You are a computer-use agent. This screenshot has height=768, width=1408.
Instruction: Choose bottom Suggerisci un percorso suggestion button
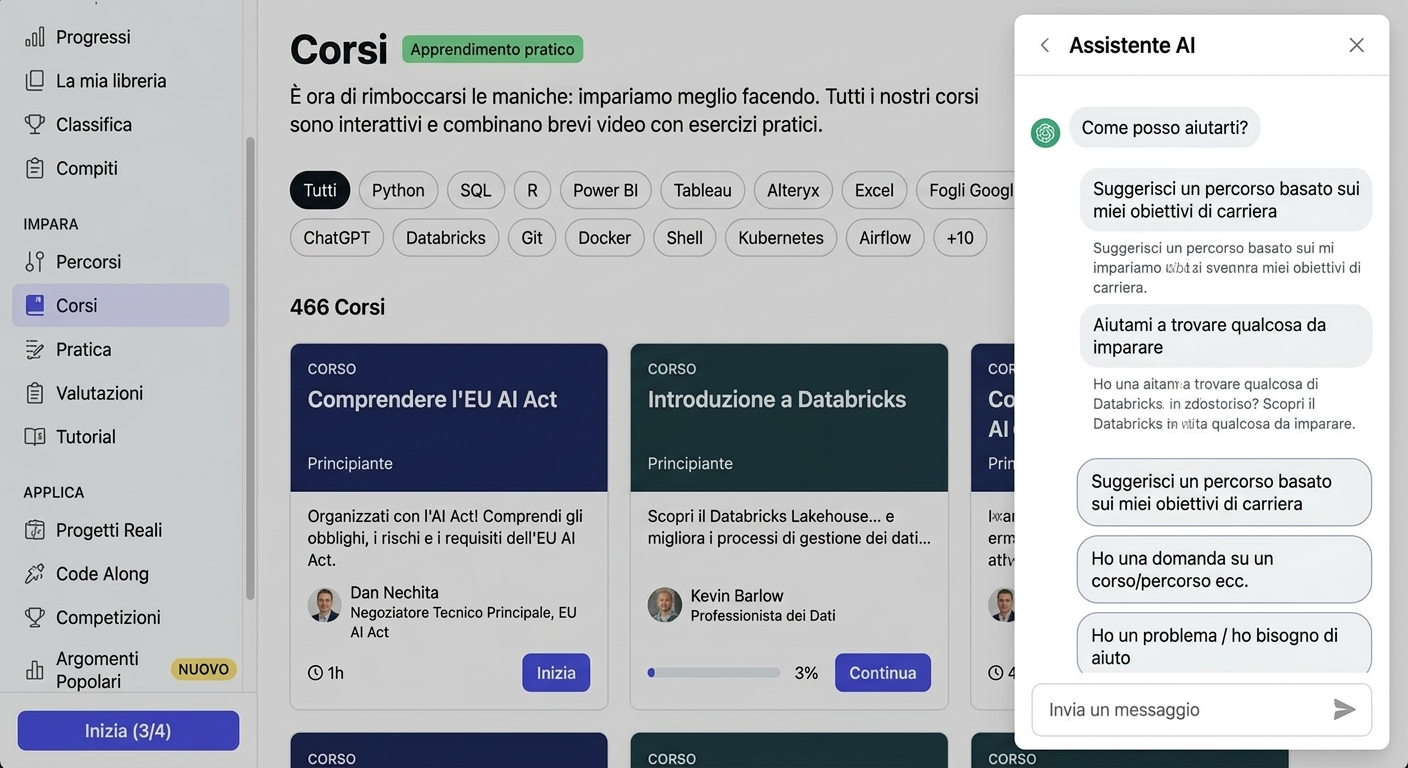pyautogui.click(x=1224, y=492)
